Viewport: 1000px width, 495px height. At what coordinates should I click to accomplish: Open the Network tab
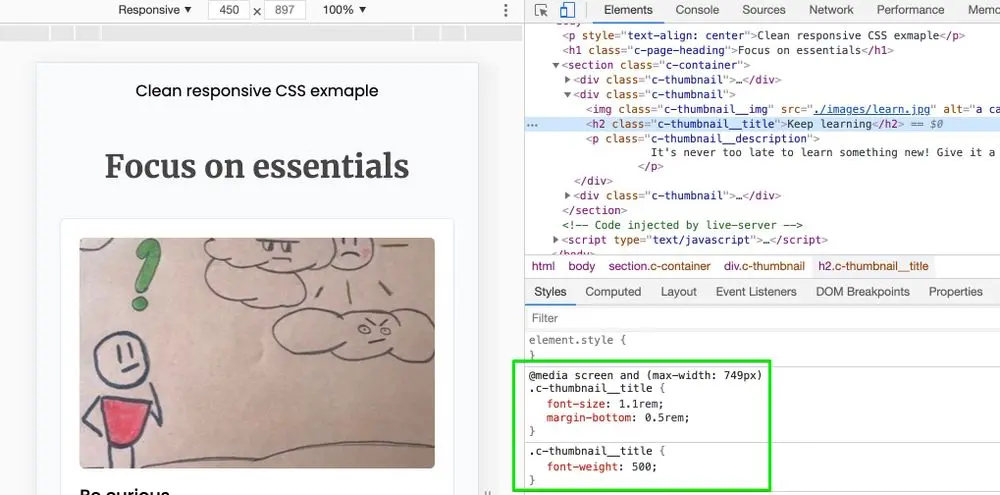click(831, 10)
